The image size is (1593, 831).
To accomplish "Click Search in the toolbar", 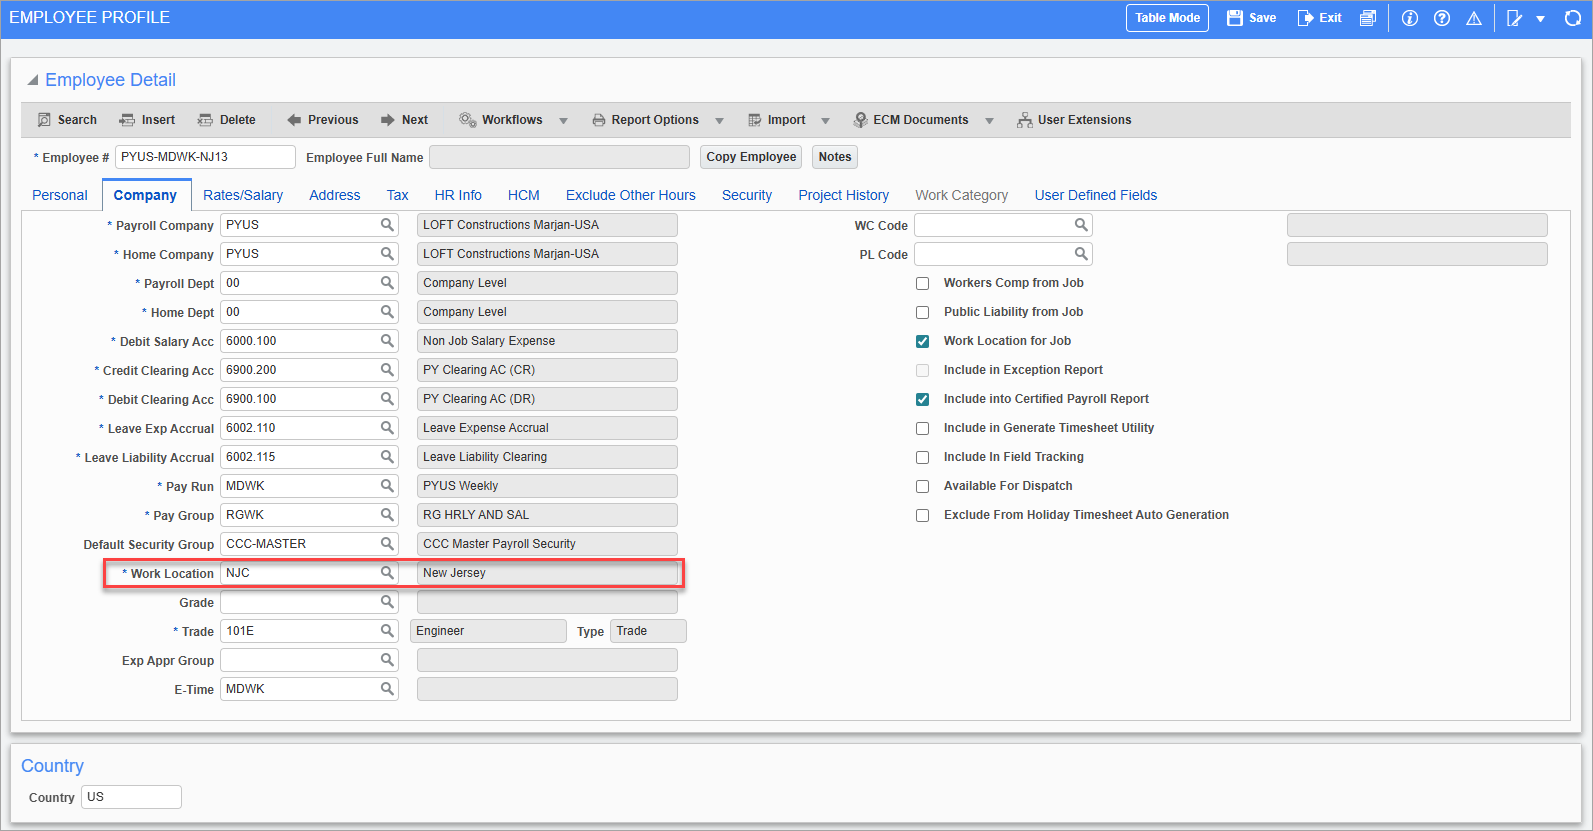I will (x=67, y=120).
